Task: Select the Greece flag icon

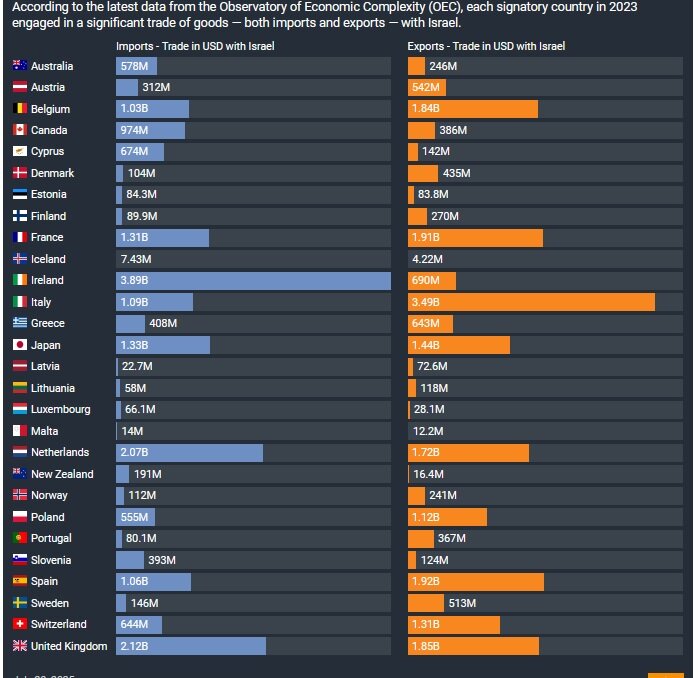Action: coord(20,323)
